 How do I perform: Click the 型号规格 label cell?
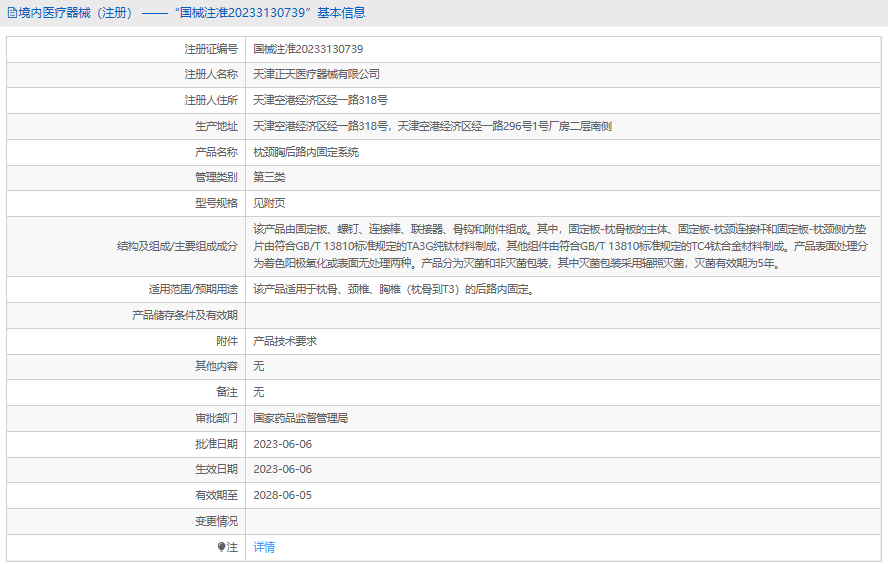[126, 203]
